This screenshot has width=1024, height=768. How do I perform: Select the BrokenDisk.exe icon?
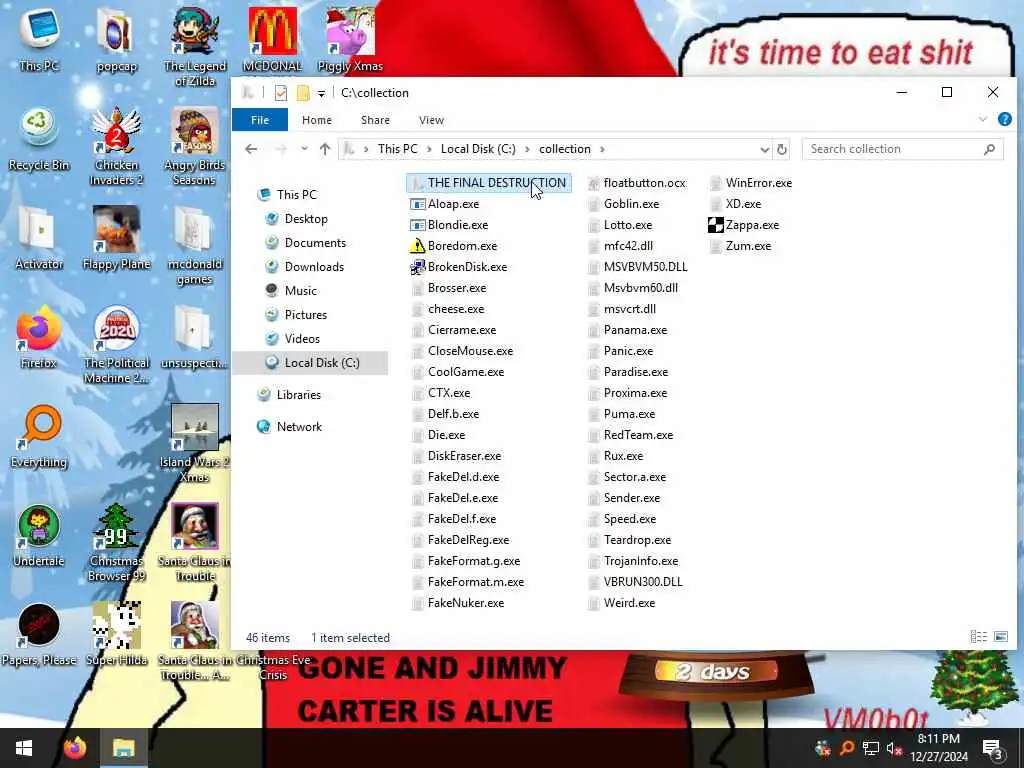coord(417,266)
